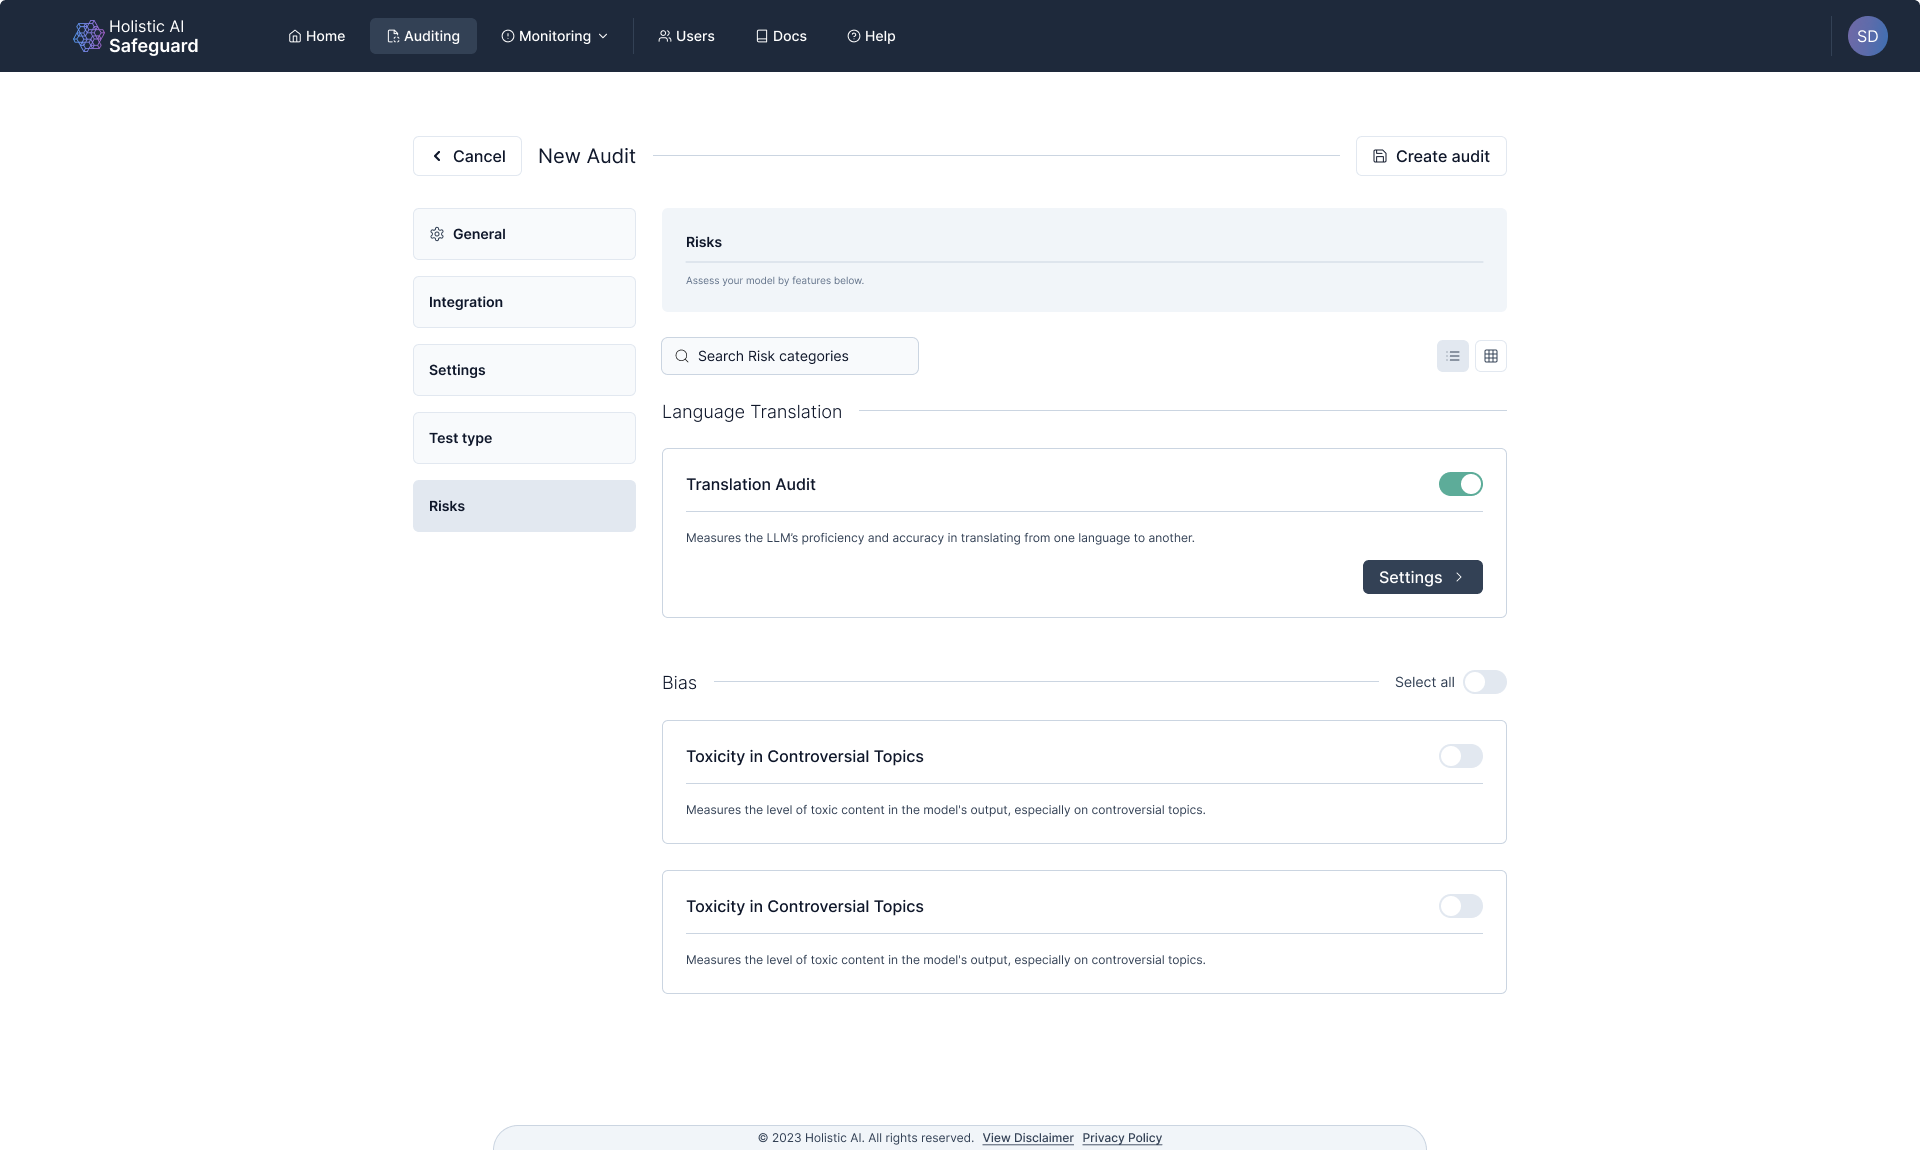Click Cancel with back chevron
Viewport: 1920px width, 1150px height.
click(x=467, y=156)
